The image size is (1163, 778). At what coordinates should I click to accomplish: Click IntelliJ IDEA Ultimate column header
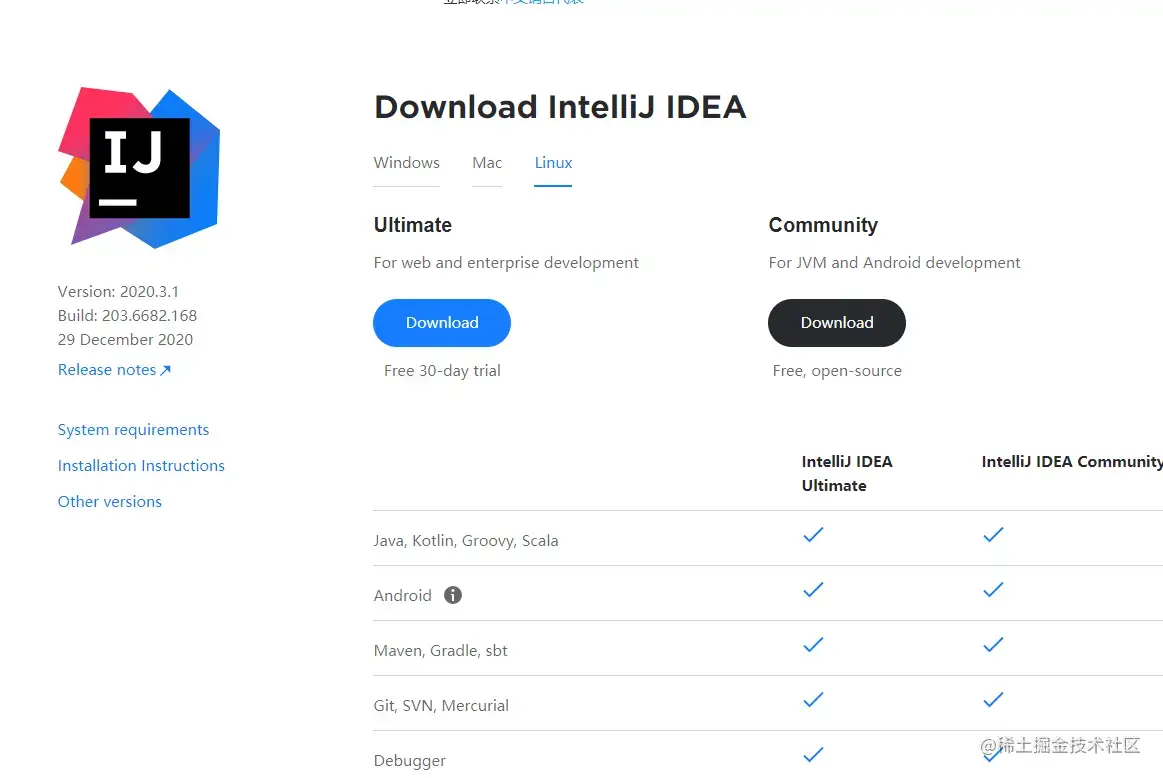tap(847, 473)
